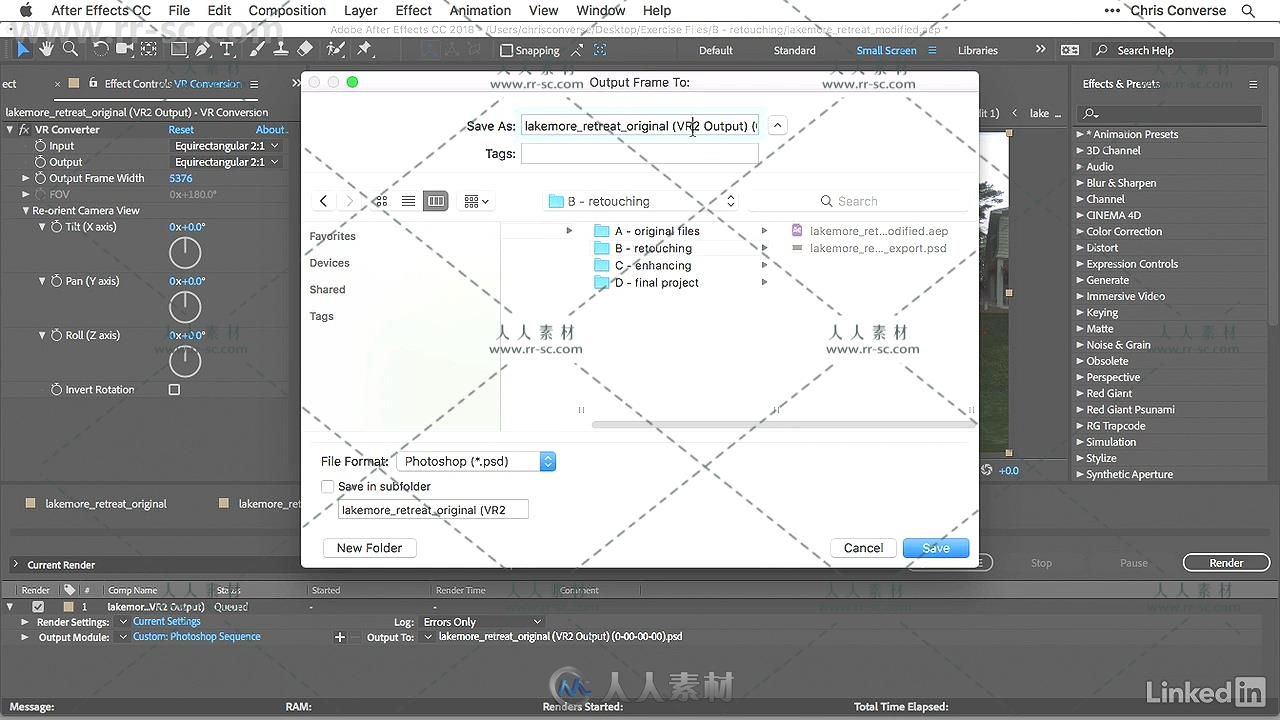The width and height of the screenshot is (1280, 720).
Task: Open Custom: Photoshop Sequence output module link
Action: pyautogui.click(x=197, y=637)
